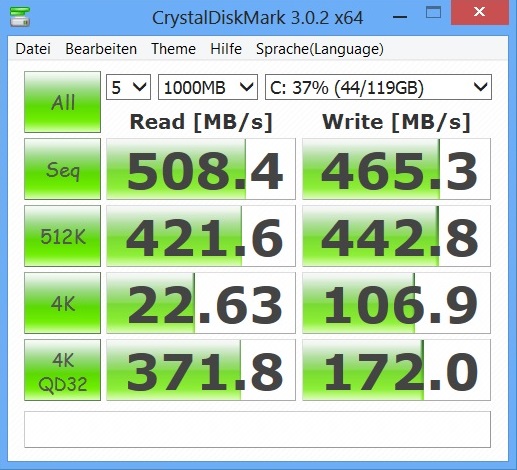The image size is (517, 470).
Task: Select the 512K read value 421.6
Action: tap(201, 236)
